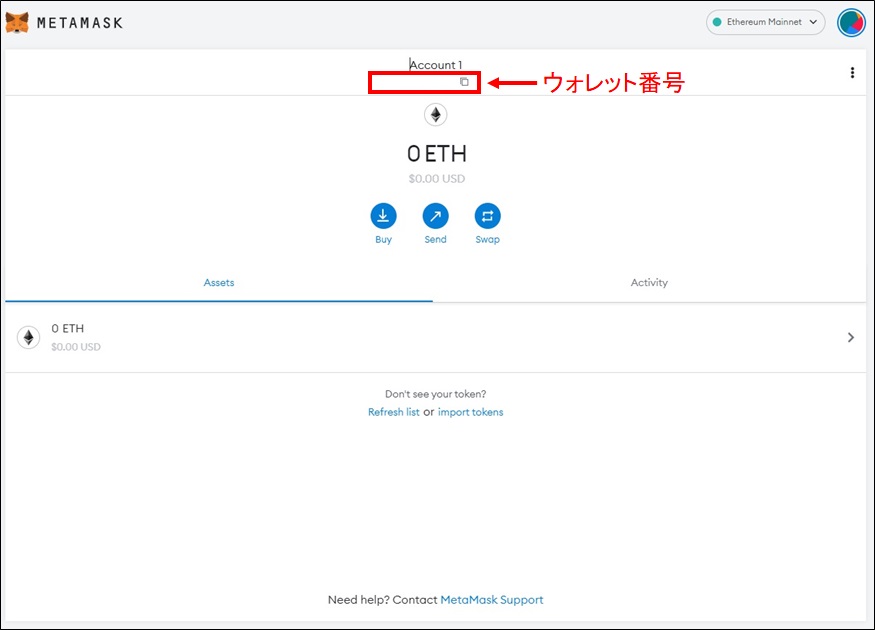The height and width of the screenshot is (630, 875).
Task: Click the Swap arrows button
Action: pos(488,216)
